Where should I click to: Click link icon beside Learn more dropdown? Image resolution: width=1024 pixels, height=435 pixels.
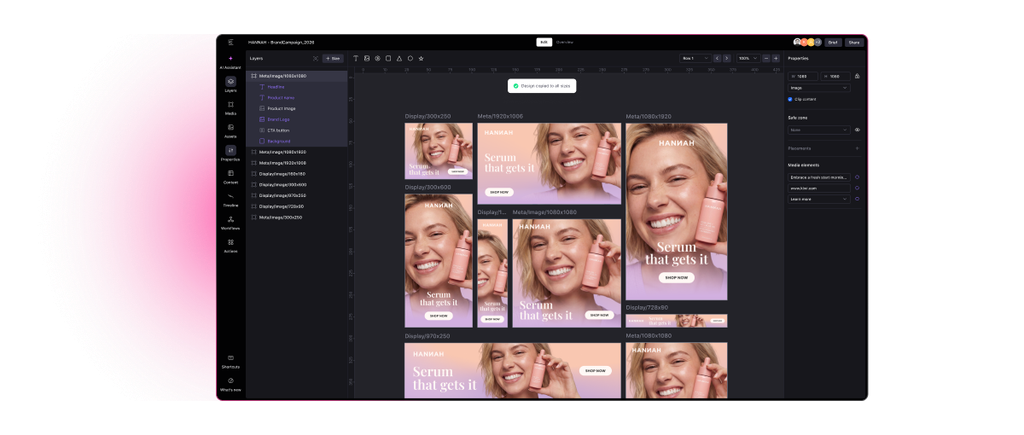857,199
